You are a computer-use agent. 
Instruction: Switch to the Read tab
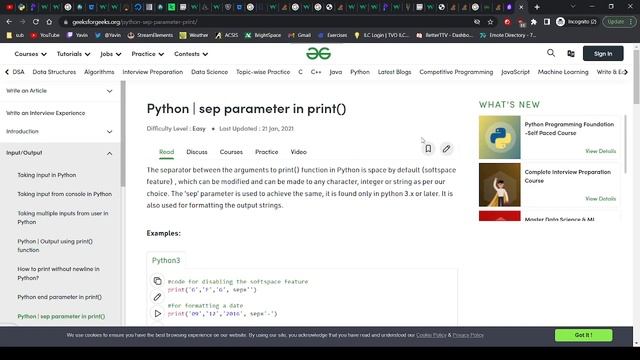[x=167, y=152]
